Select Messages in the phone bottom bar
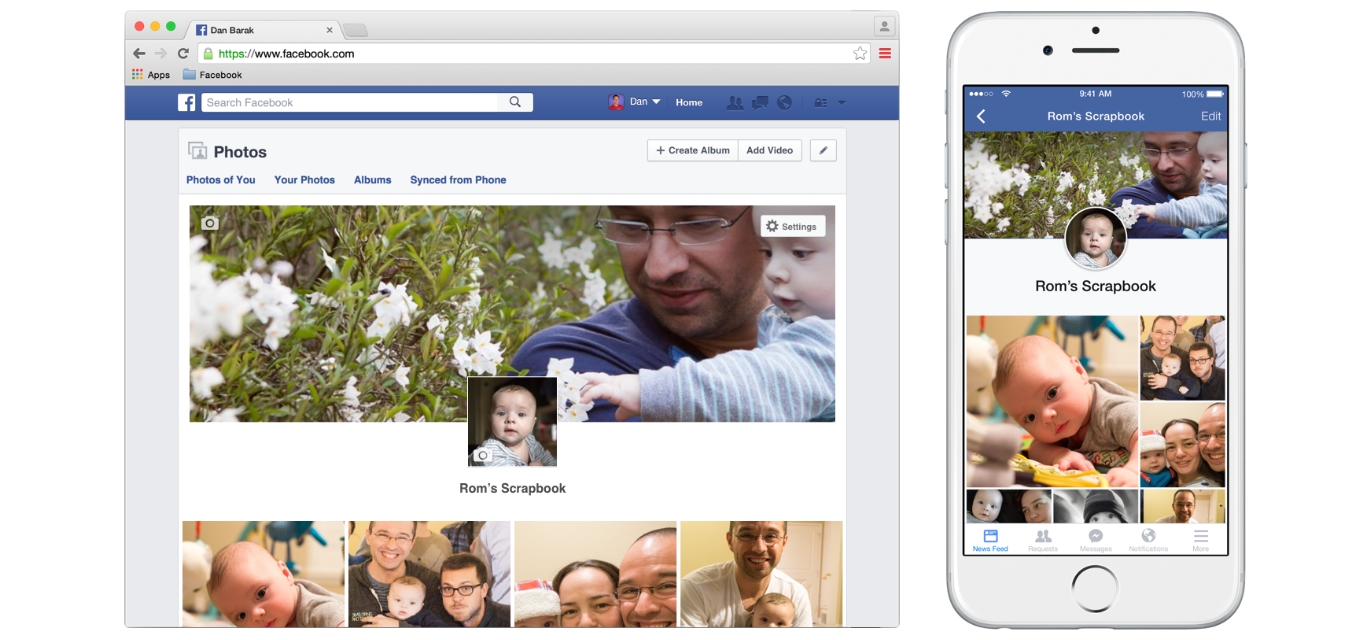This screenshot has width=1364, height=640. [x=1096, y=539]
